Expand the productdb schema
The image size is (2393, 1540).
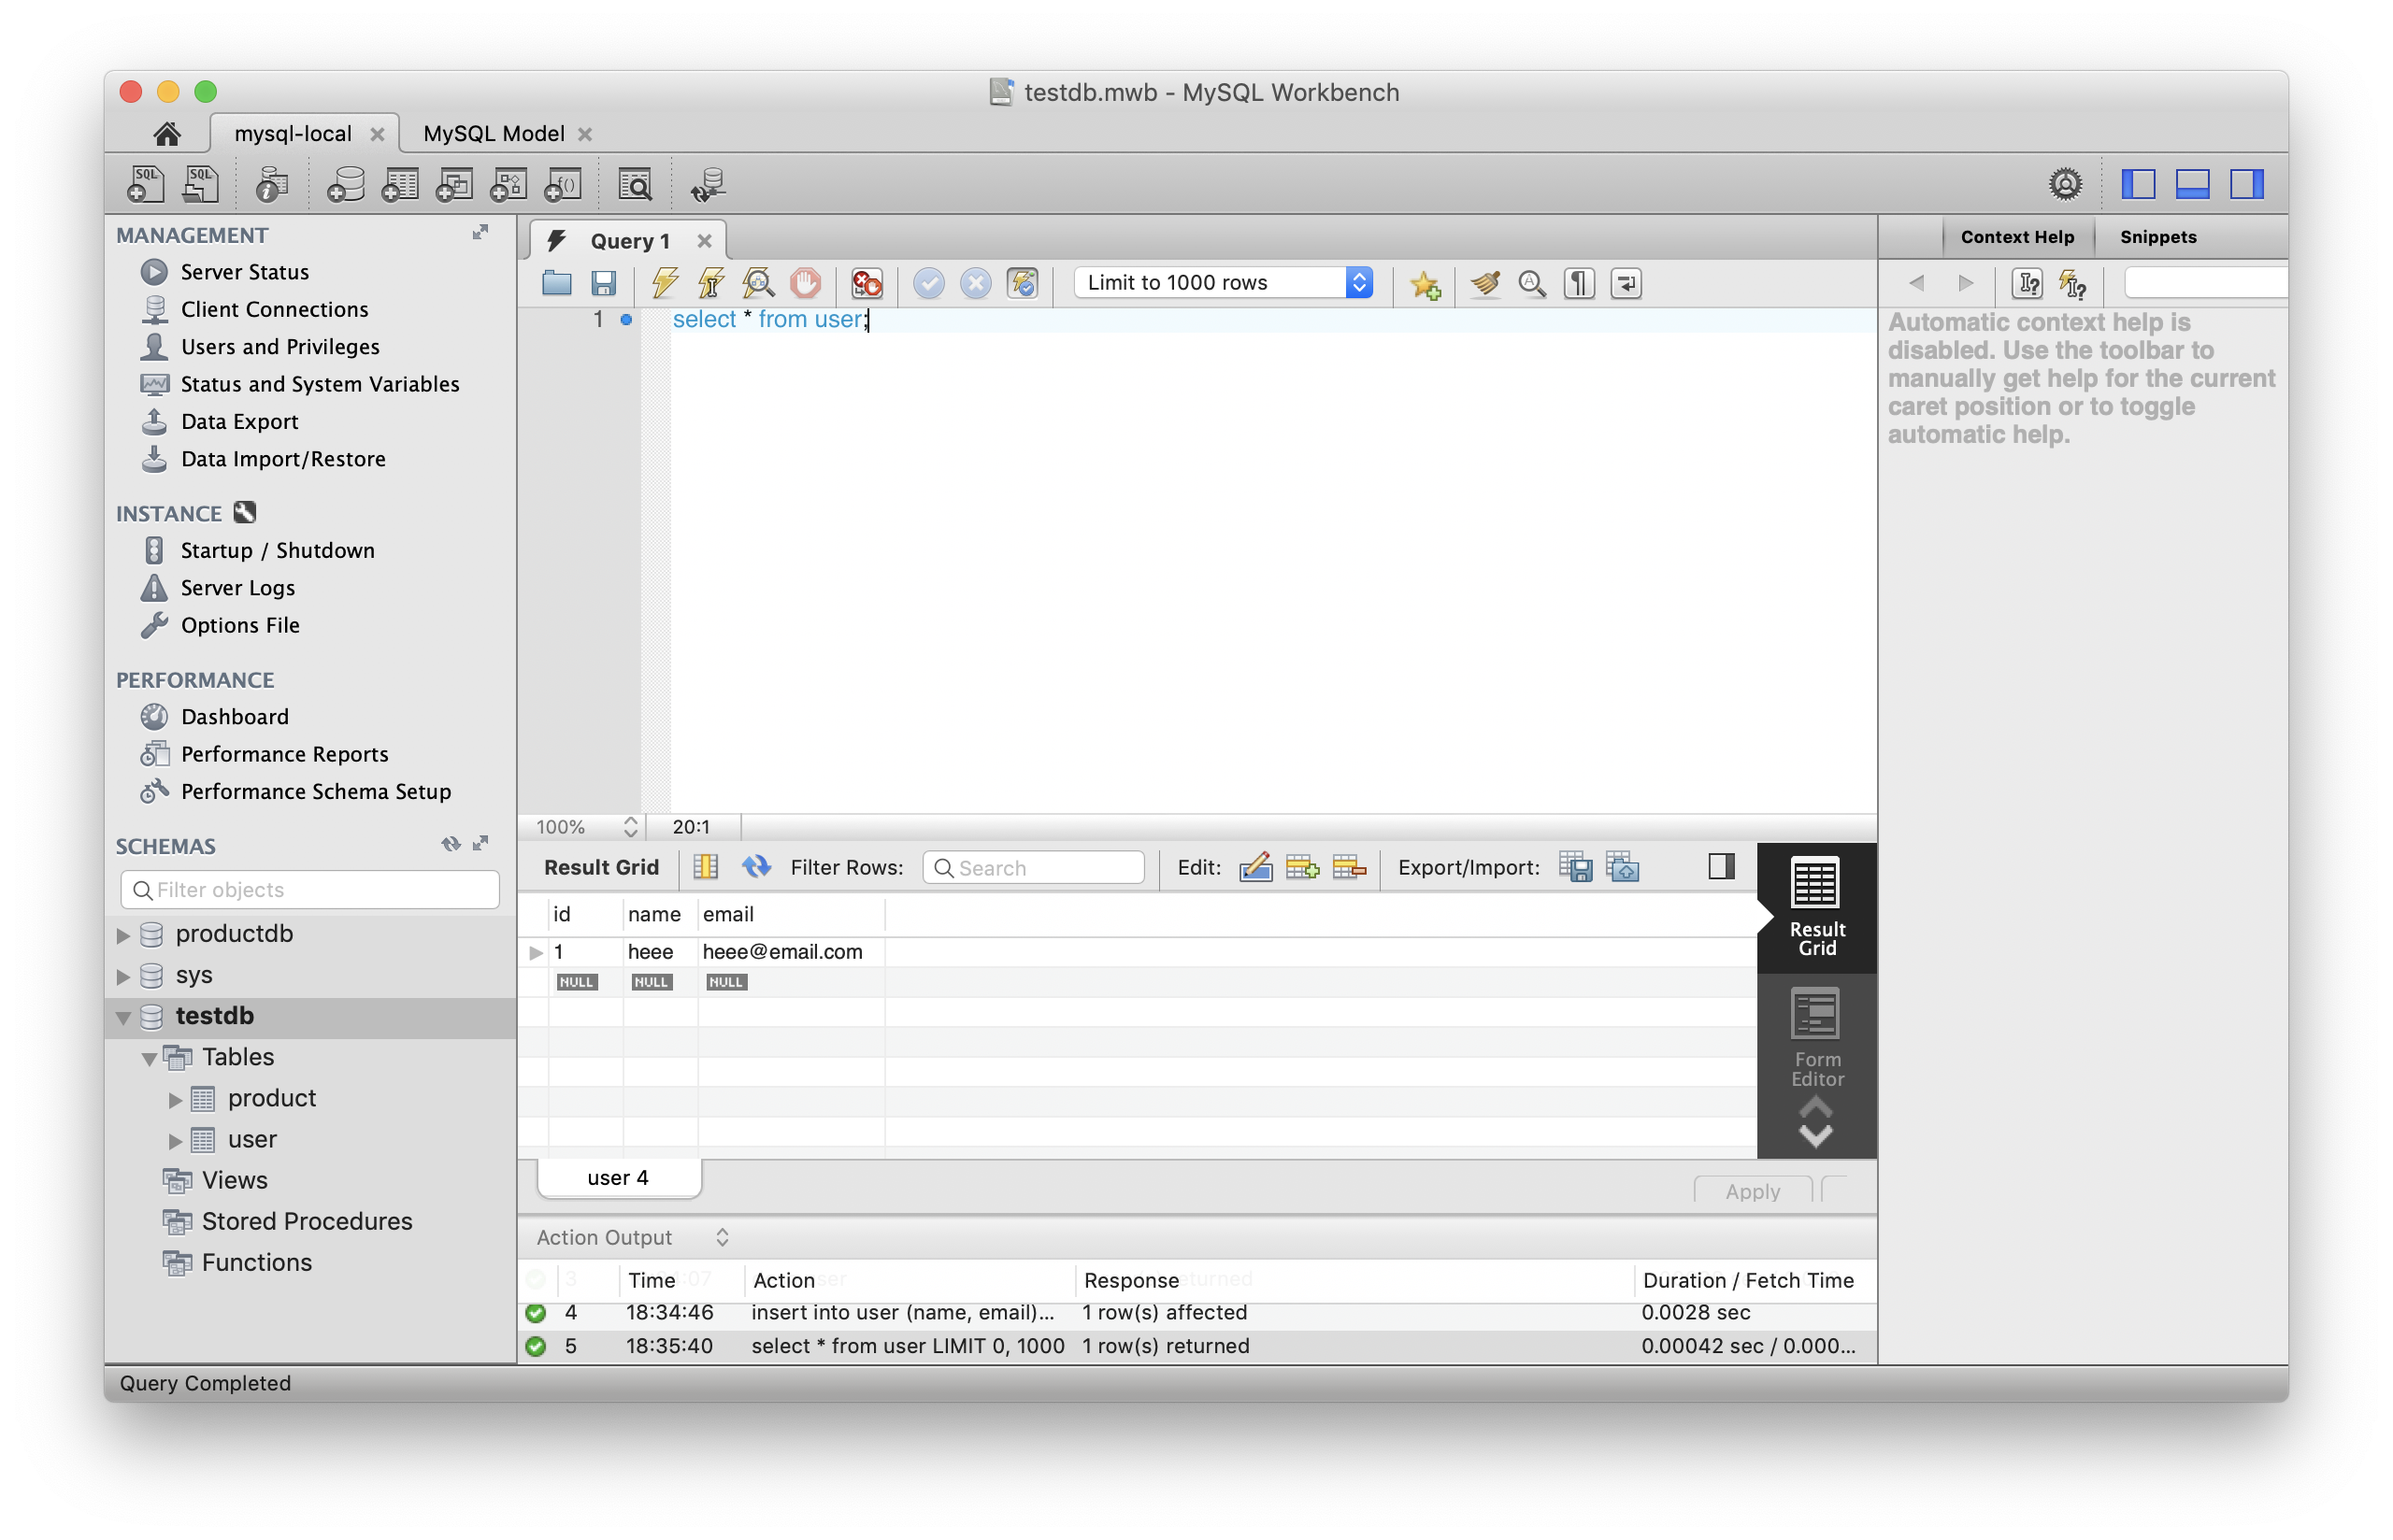pyautogui.click(x=123, y=936)
